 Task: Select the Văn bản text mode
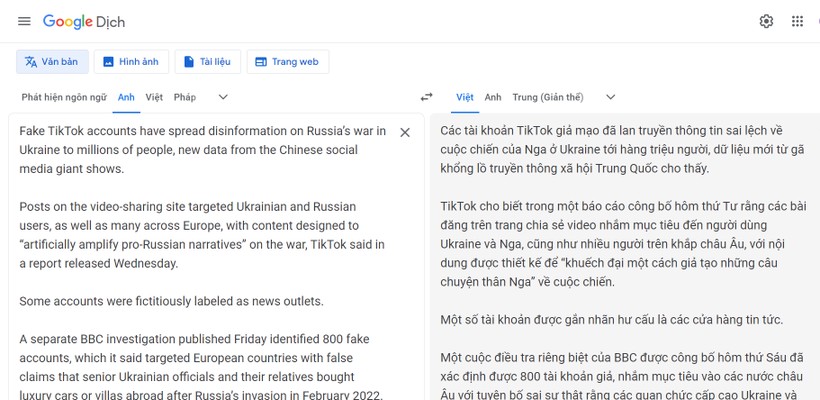coord(52,62)
